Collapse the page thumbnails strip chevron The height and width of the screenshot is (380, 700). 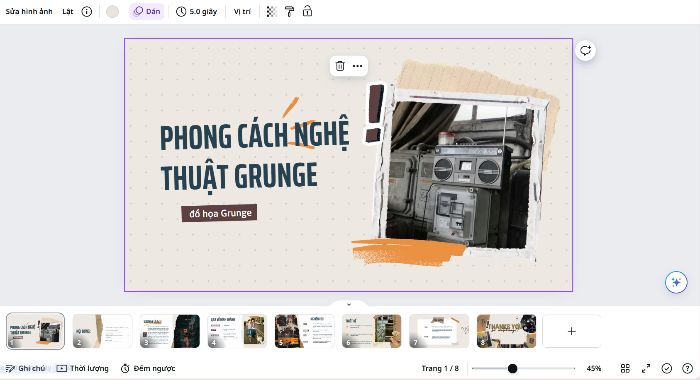349,304
